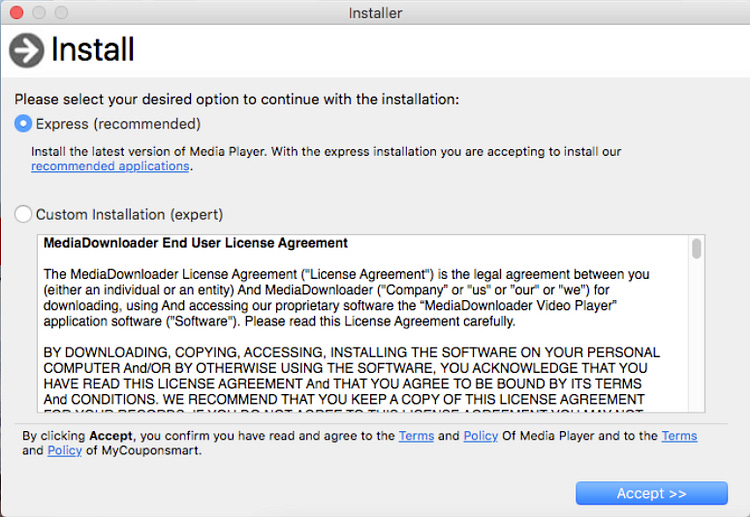Click the Installer window title text
The height and width of the screenshot is (517, 750).
click(x=375, y=13)
